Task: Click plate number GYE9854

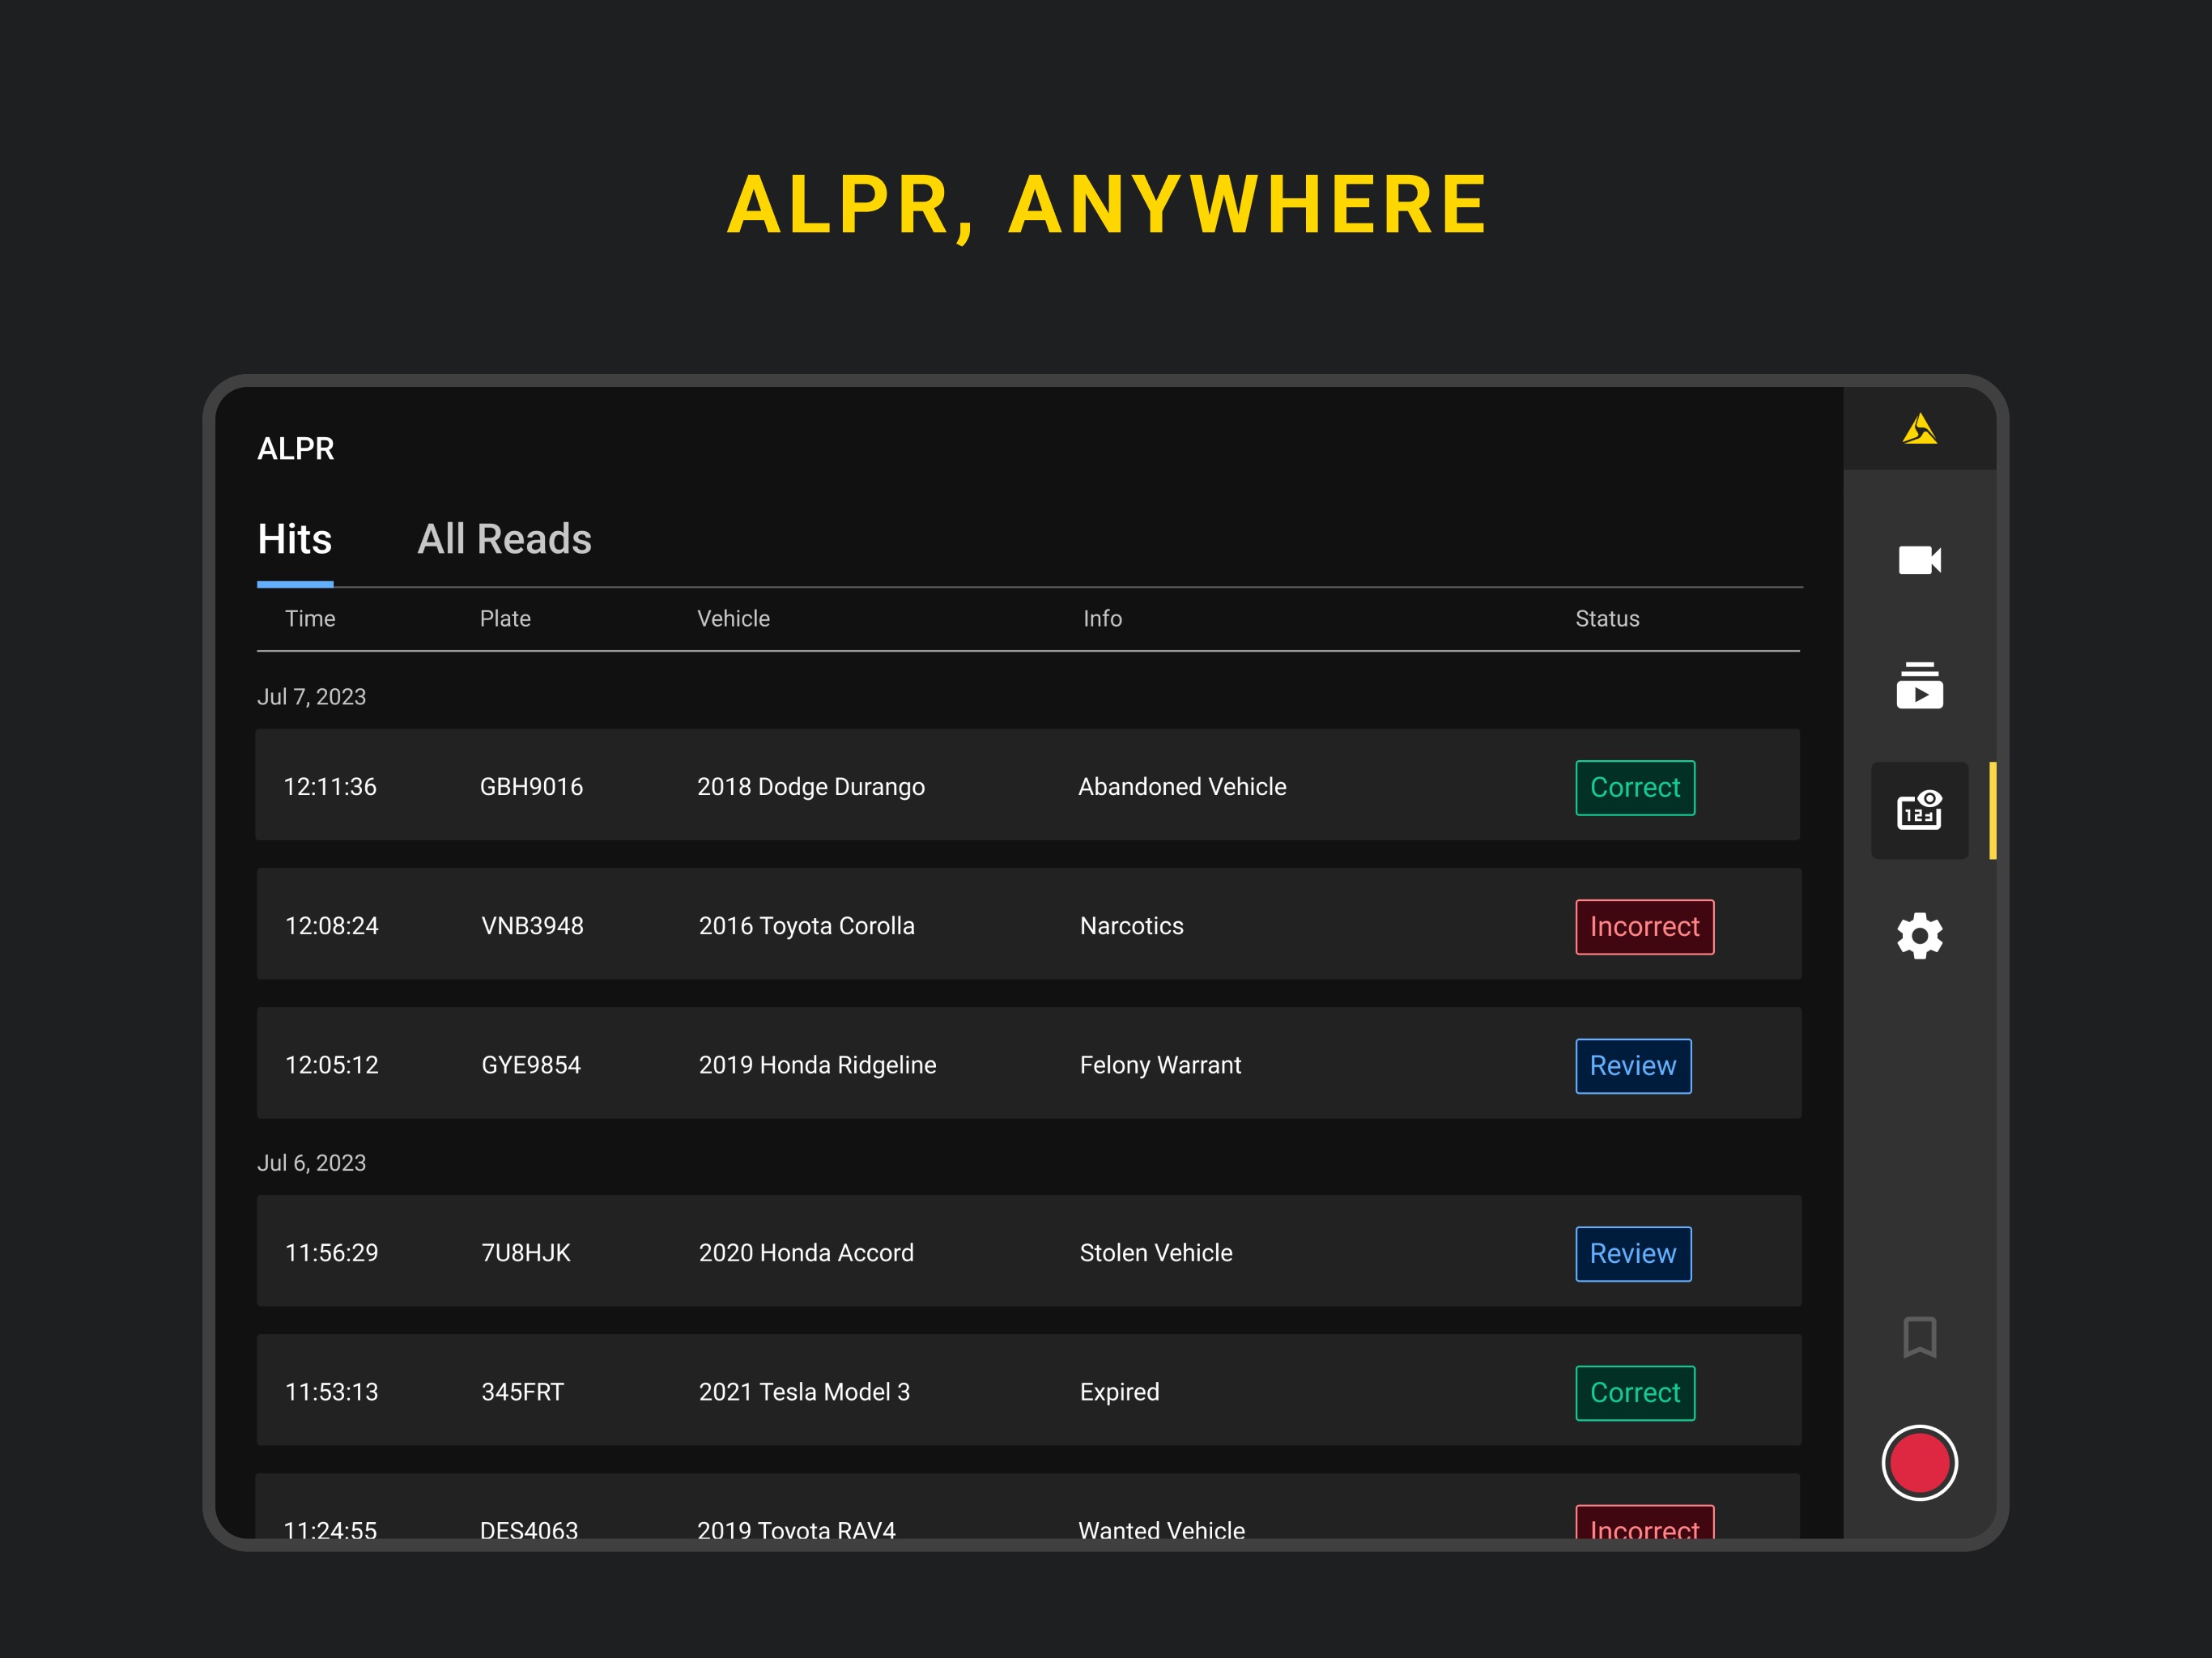Action: pos(531,1065)
